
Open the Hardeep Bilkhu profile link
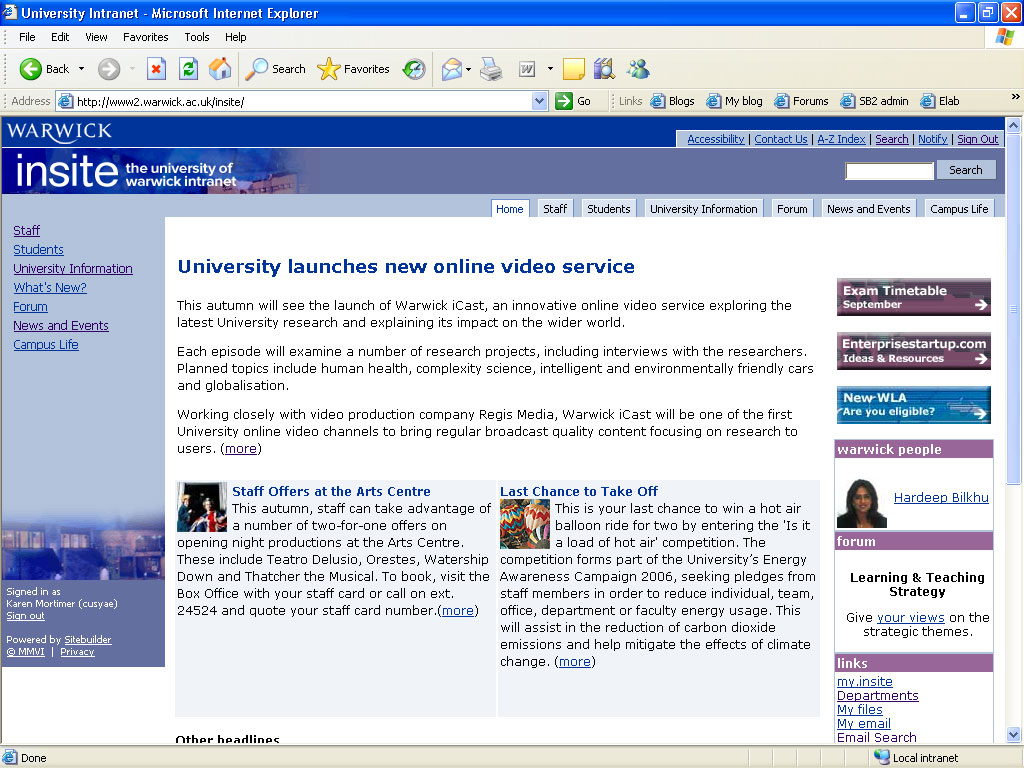940,498
